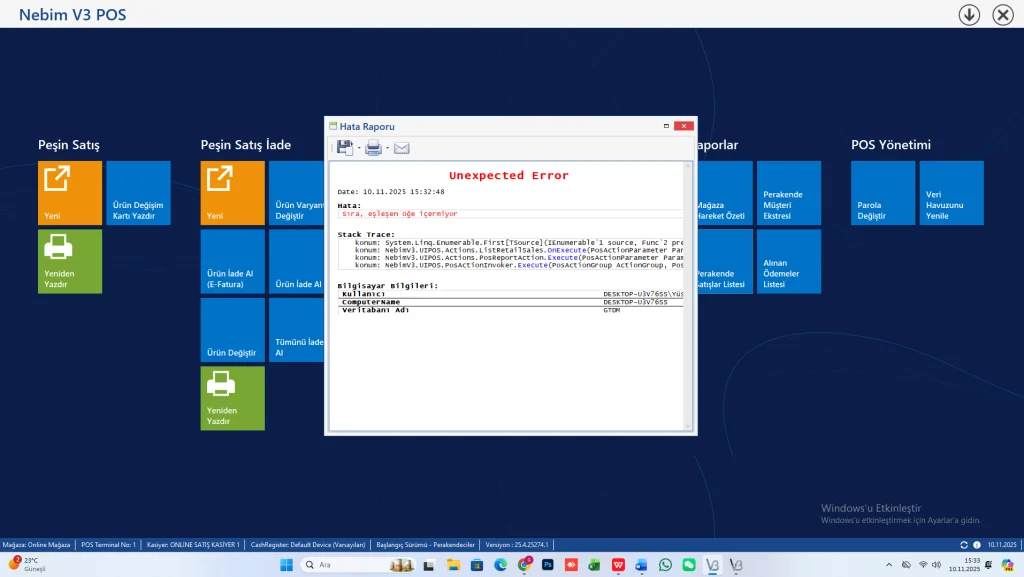Viewport: 1024px width, 577px height.
Task: Select the Alınan Ödemeler Listesi tile
Action: coord(788,261)
